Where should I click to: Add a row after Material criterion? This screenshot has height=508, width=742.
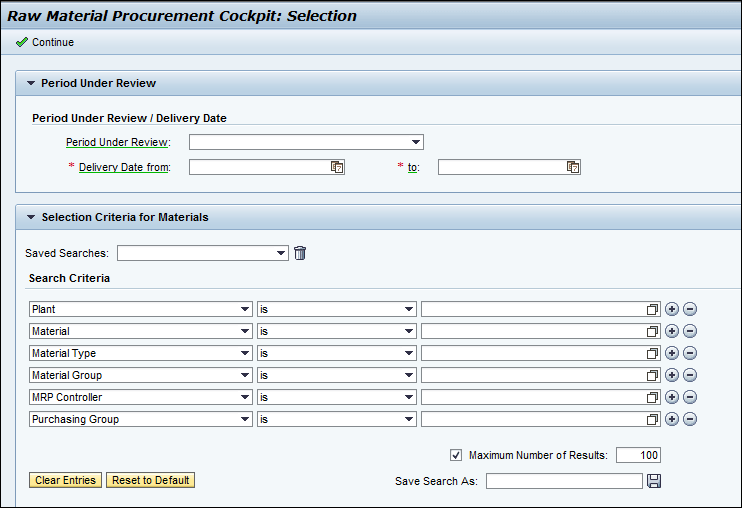(x=672, y=332)
